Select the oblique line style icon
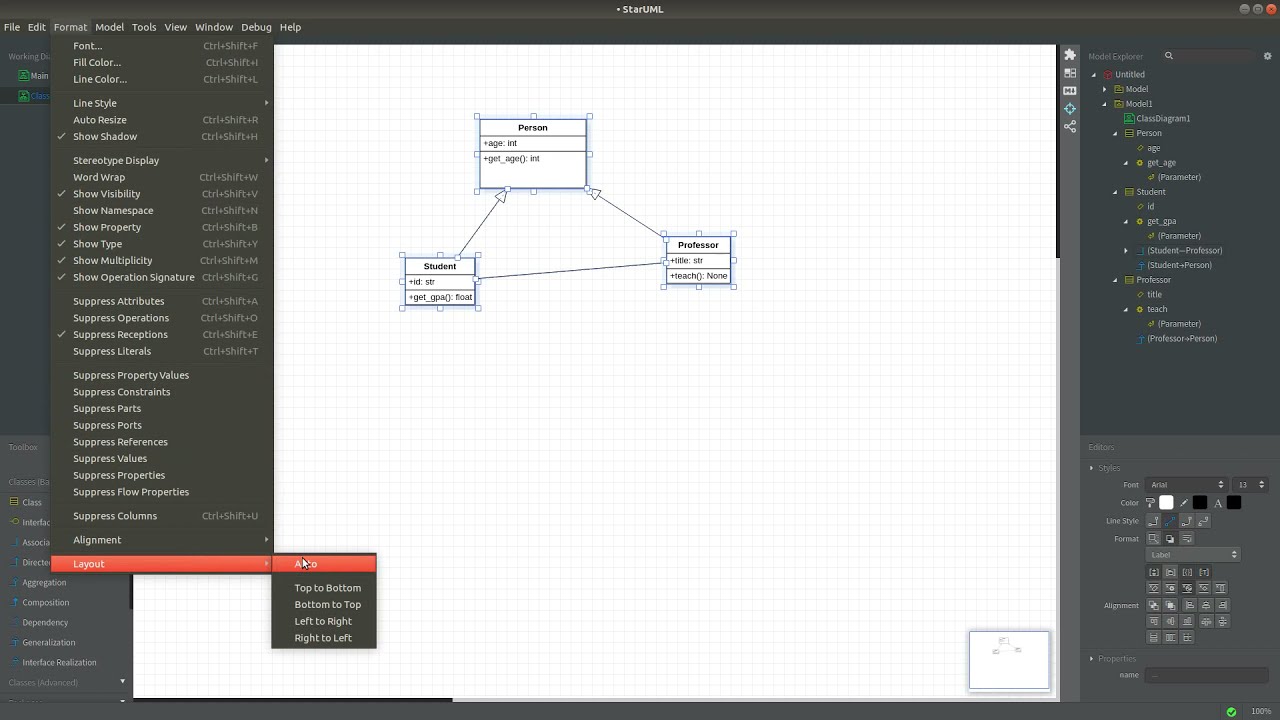Viewport: 1280px width, 720px height. click(x=1170, y=521)
